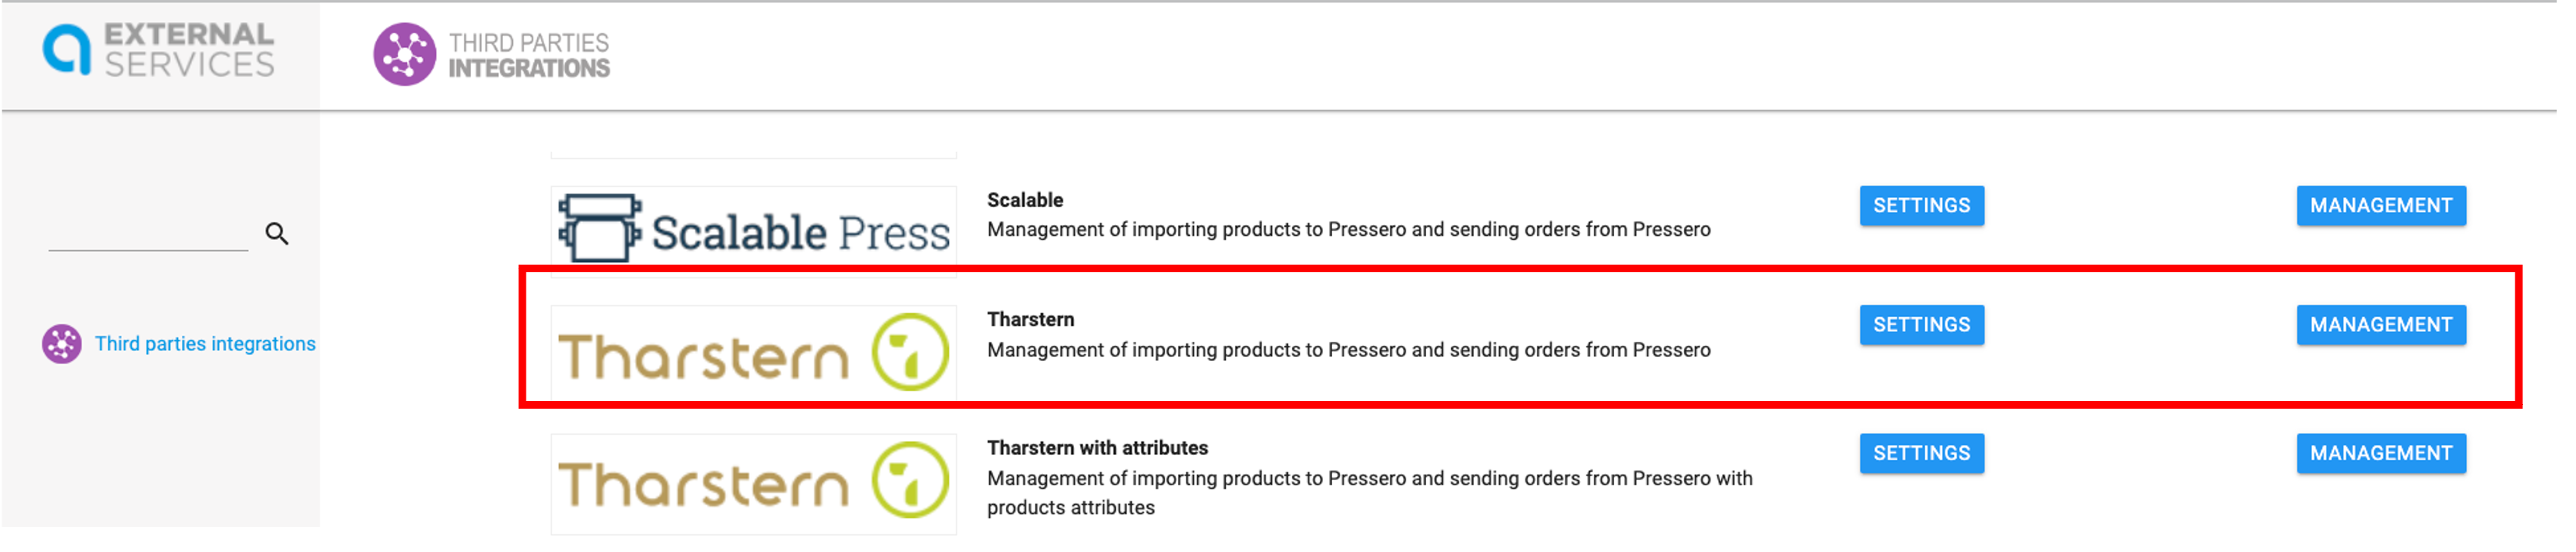Open Management for Tharstern with attributes
Image resolution: width=2576 pixels, height=552 pixels.
2380,453
